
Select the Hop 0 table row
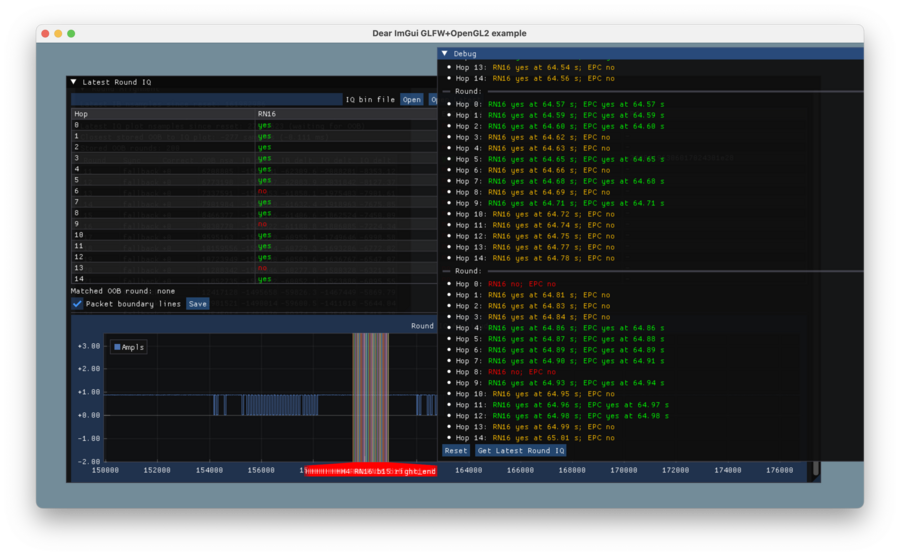[x=254, y=125]
